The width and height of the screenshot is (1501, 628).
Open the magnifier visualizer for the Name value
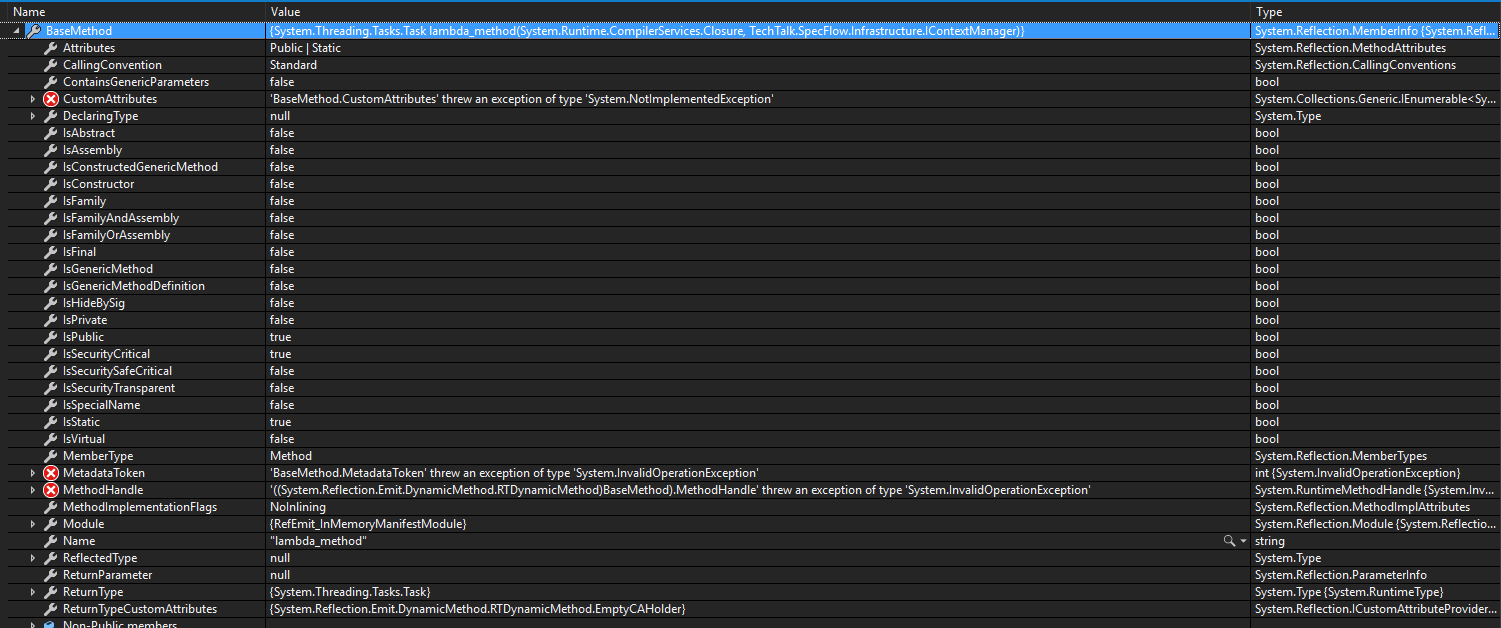(x=1229, y=541)
